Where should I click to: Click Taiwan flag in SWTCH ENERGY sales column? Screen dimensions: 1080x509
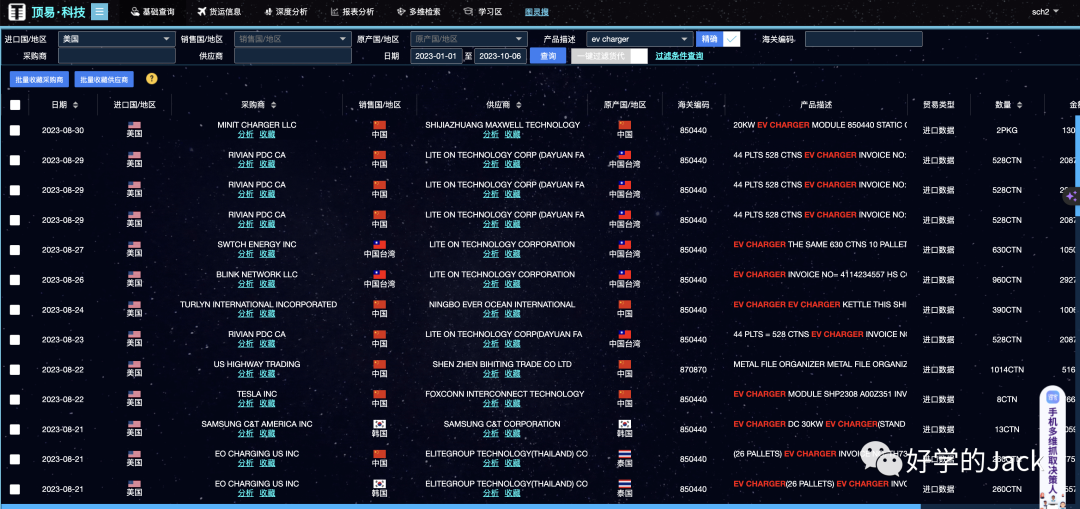pos(380,245)
